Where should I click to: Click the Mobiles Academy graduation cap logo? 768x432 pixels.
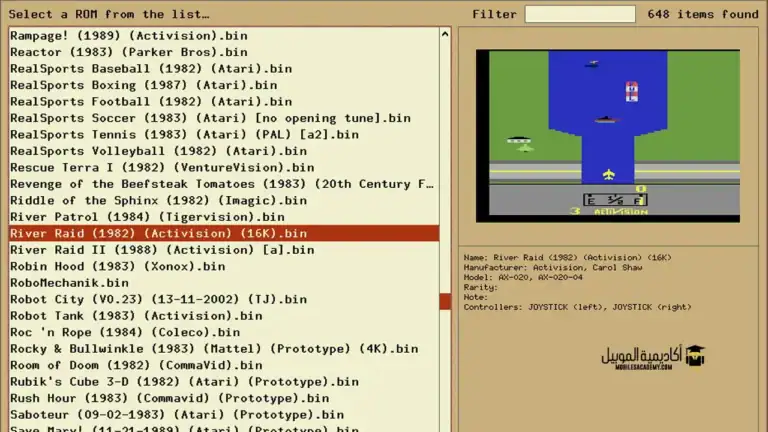[694, 355]
